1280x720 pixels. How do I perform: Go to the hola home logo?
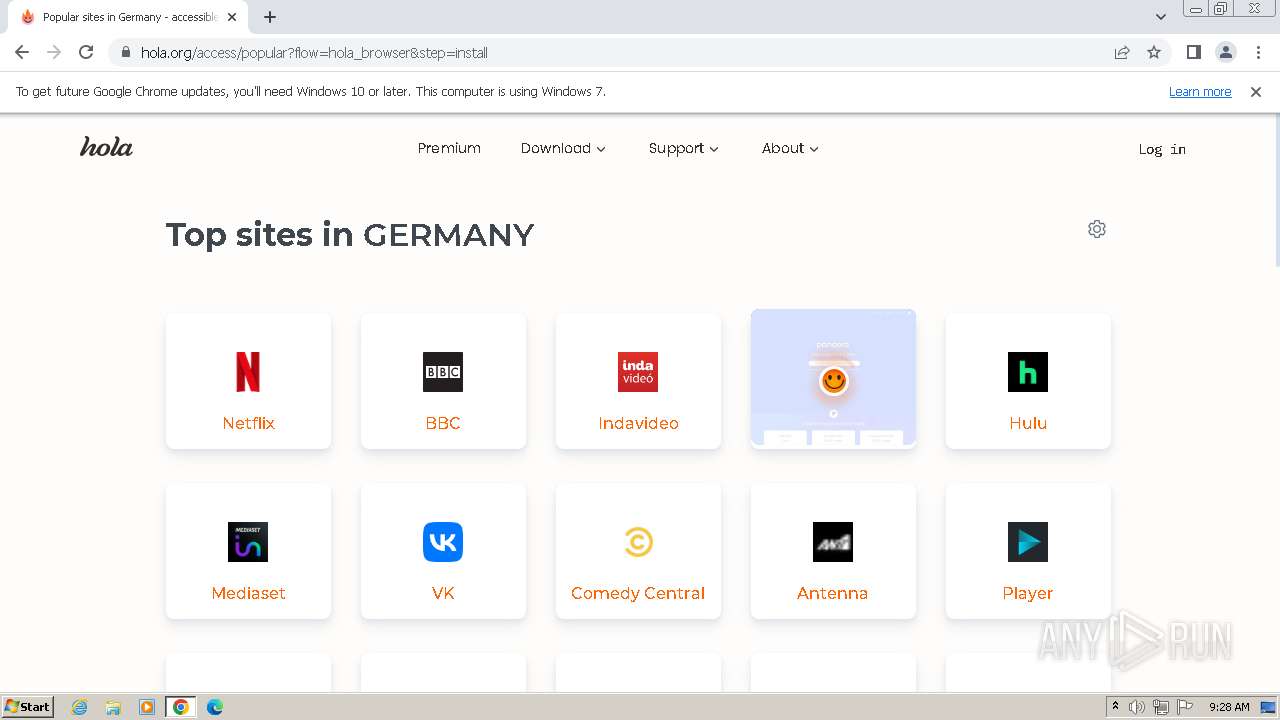click(x=106, y=147)
